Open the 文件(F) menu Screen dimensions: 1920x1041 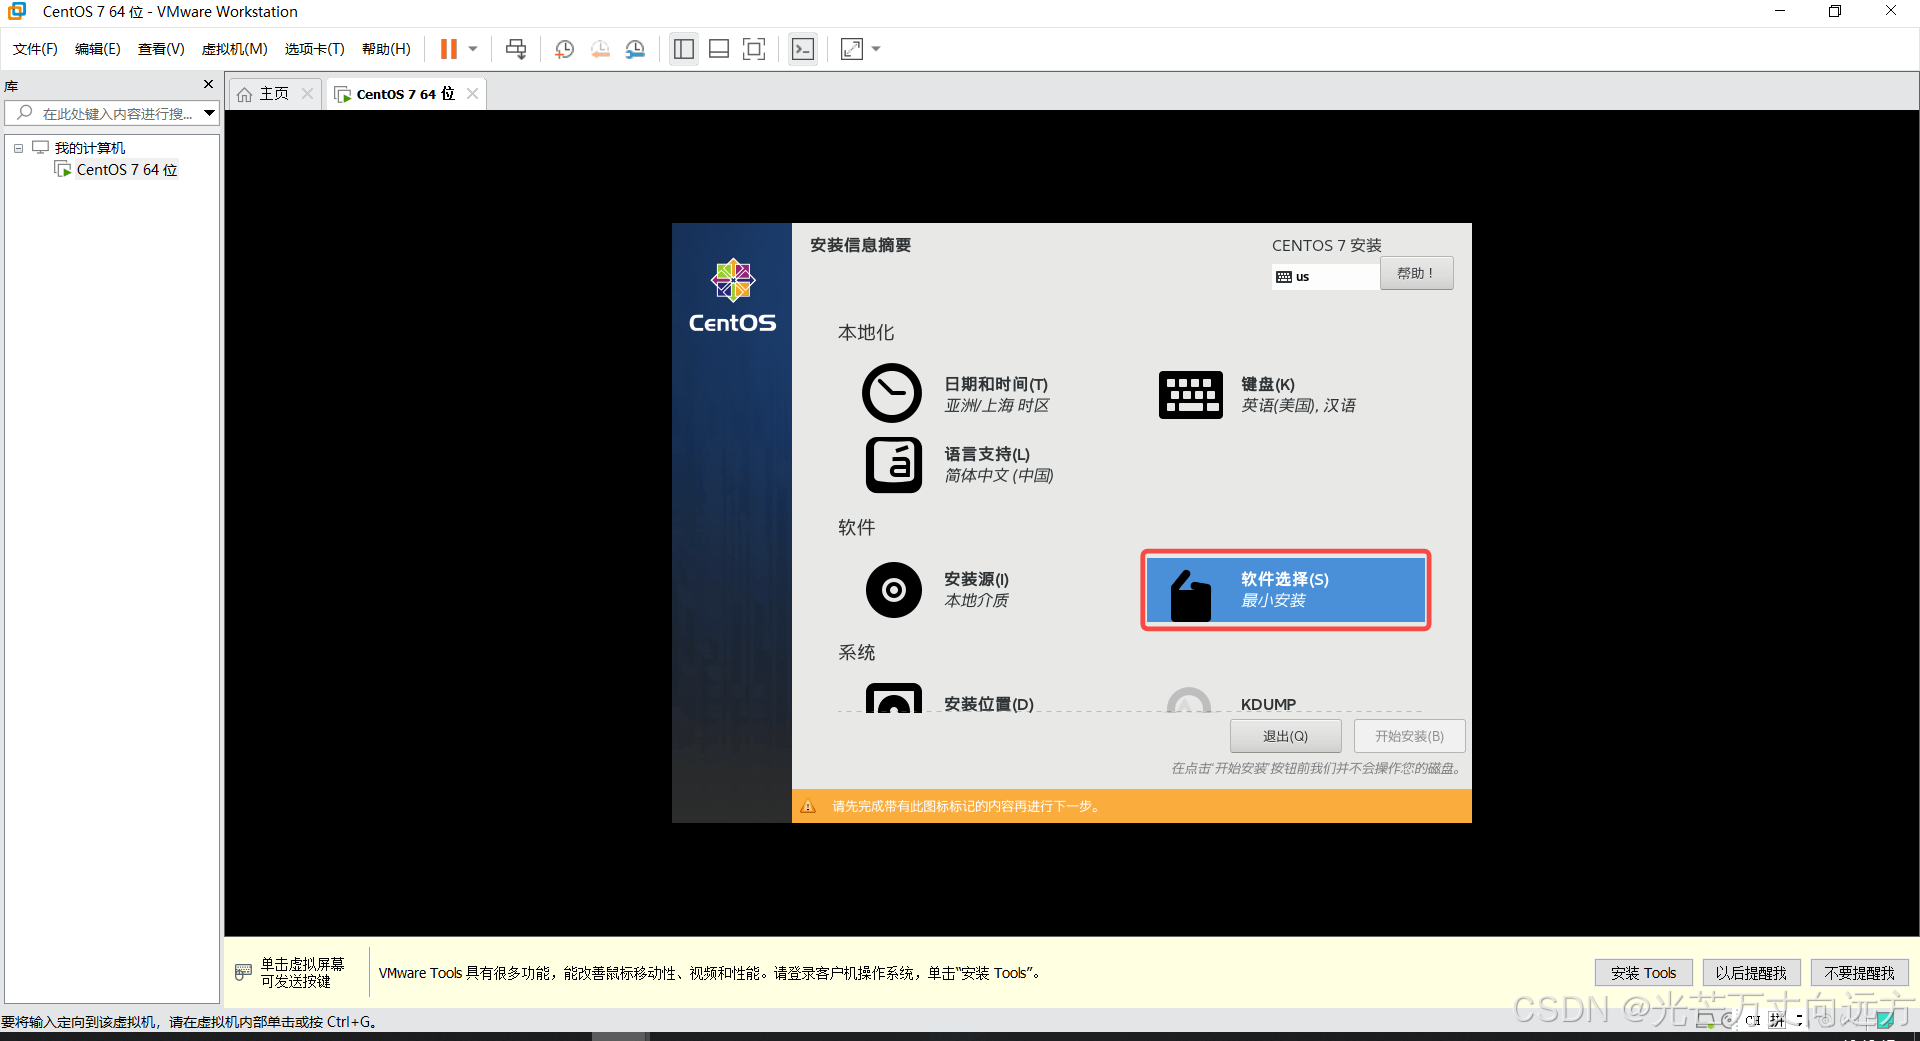click(35, 49)
